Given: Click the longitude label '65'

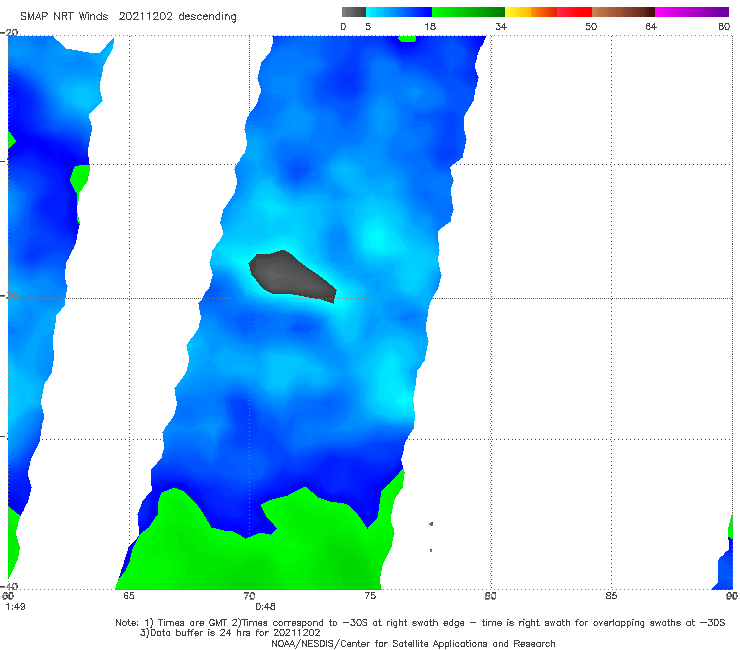Looking at the screenshot, I should [129, 596].
